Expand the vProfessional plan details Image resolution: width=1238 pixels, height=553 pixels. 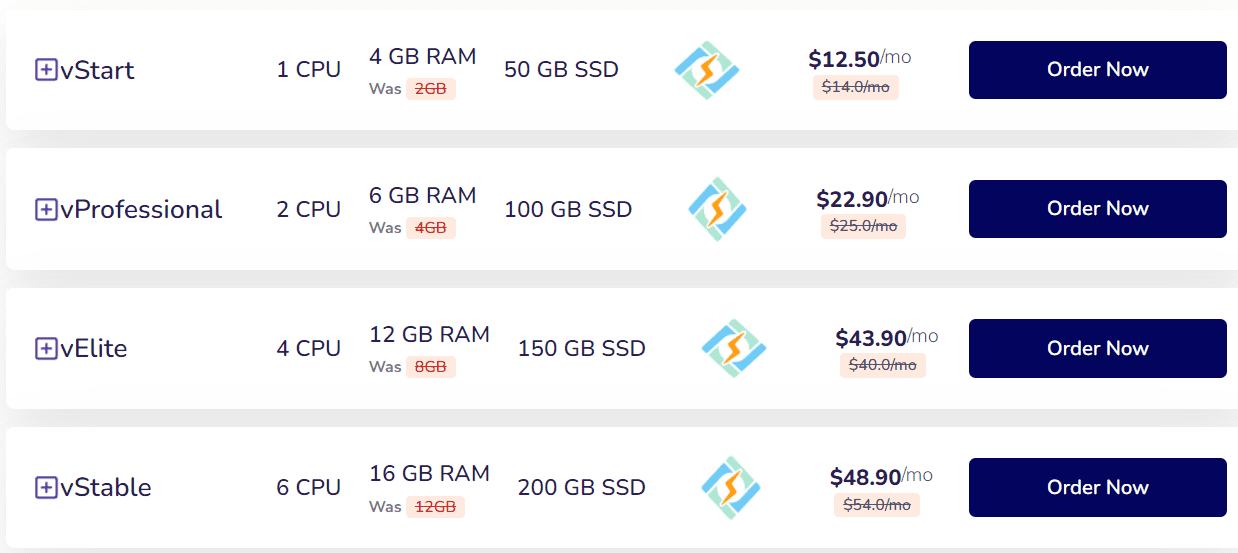pyautogui.click(x=46, y=209)
